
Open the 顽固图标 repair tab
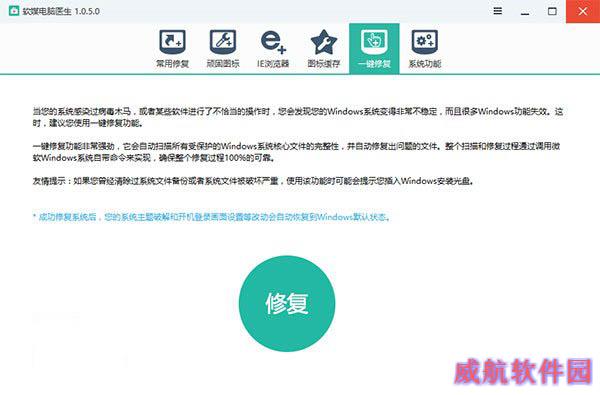[x=223, y=49]
